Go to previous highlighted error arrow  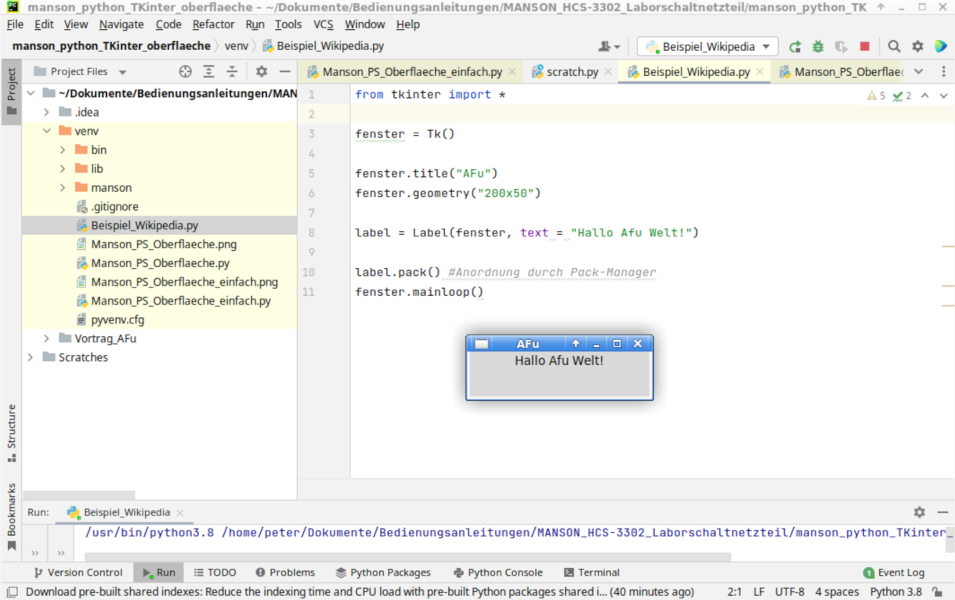pos(925,96)
